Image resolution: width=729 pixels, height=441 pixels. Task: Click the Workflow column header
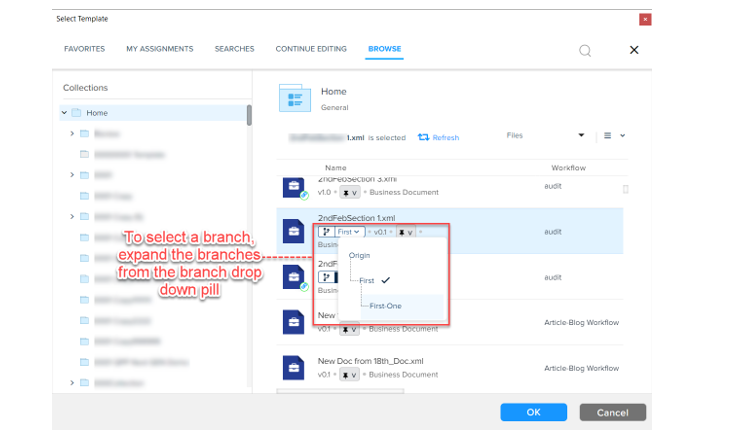[x=568, y=168]
